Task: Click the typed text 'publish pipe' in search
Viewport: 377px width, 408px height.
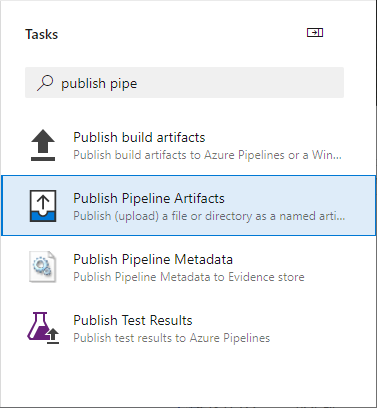Action: [99, 83]
